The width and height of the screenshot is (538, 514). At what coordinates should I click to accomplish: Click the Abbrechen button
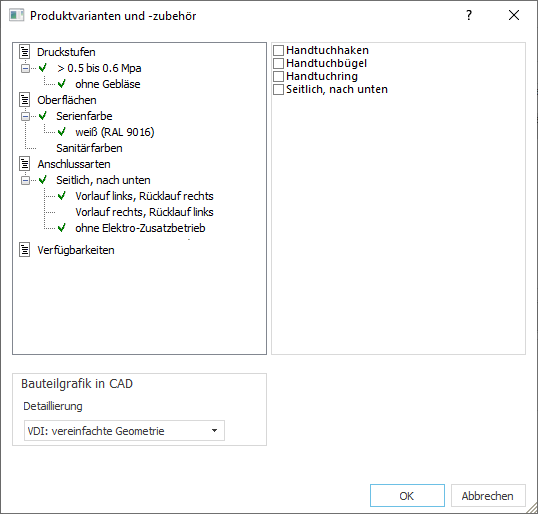(488, 495)
